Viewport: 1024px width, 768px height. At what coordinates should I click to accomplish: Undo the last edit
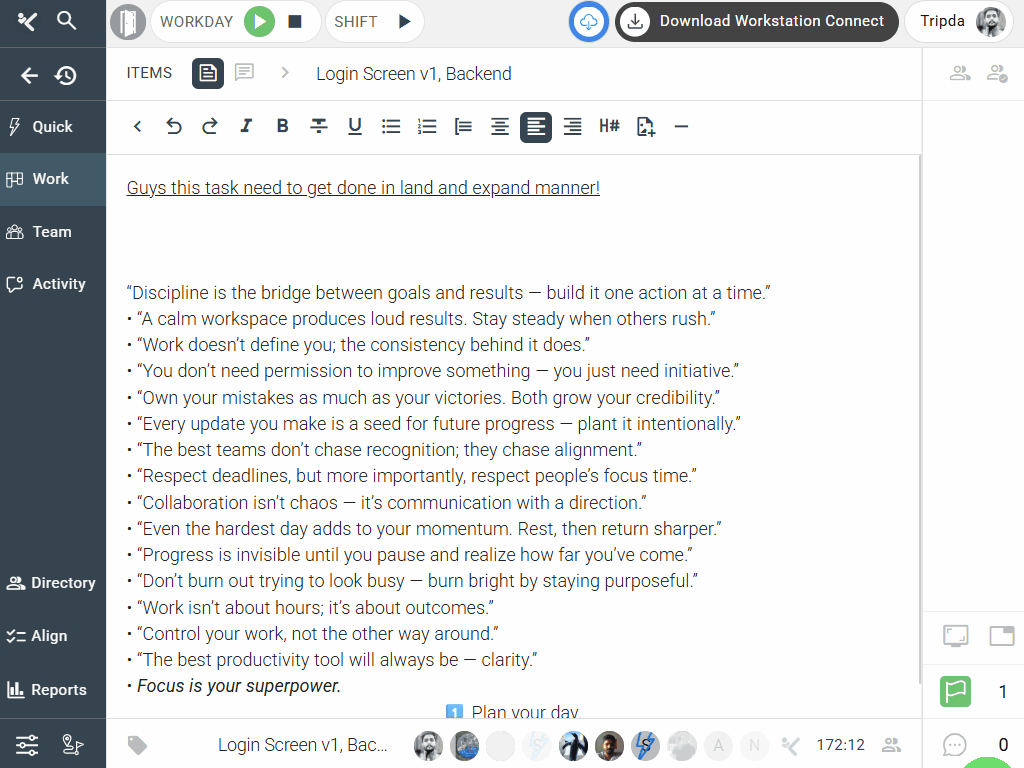tap(174, 126)
